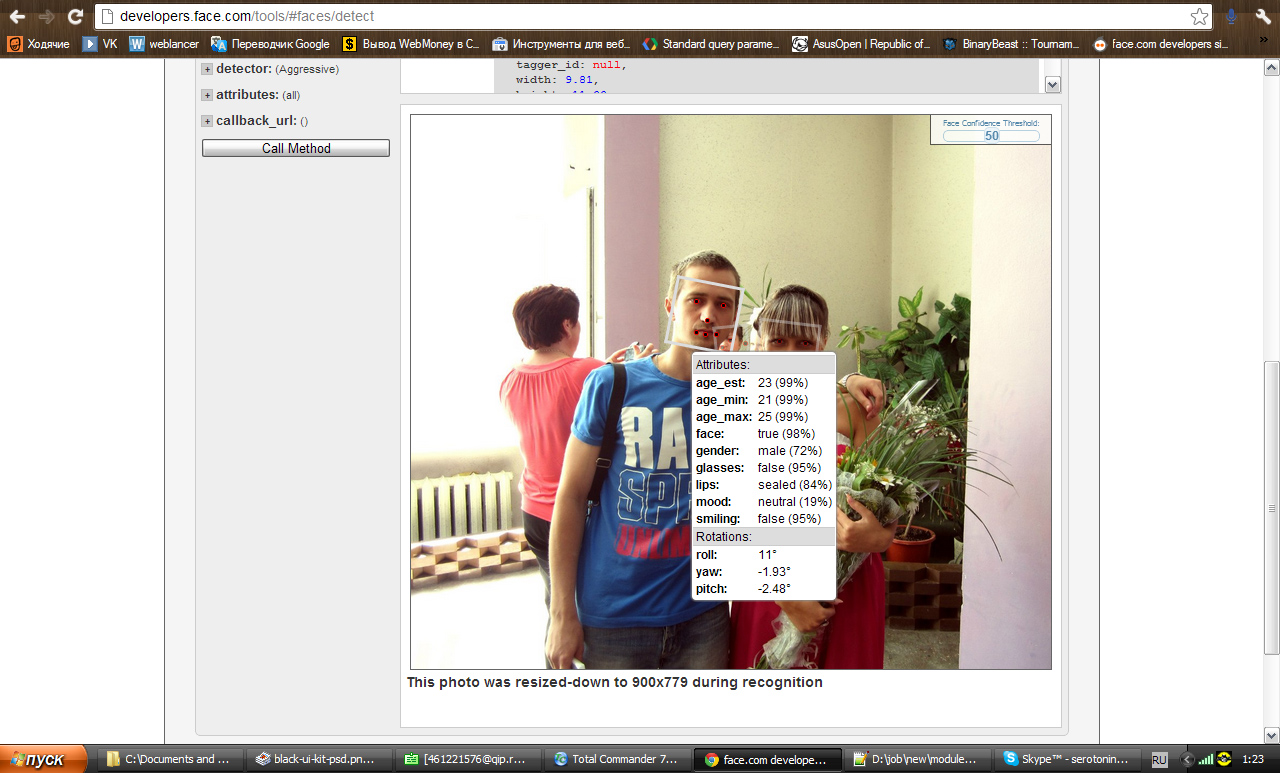Open the Ходячие bookmark
1280x773 pixels.
pyautogui.click(x=39, y=44)
